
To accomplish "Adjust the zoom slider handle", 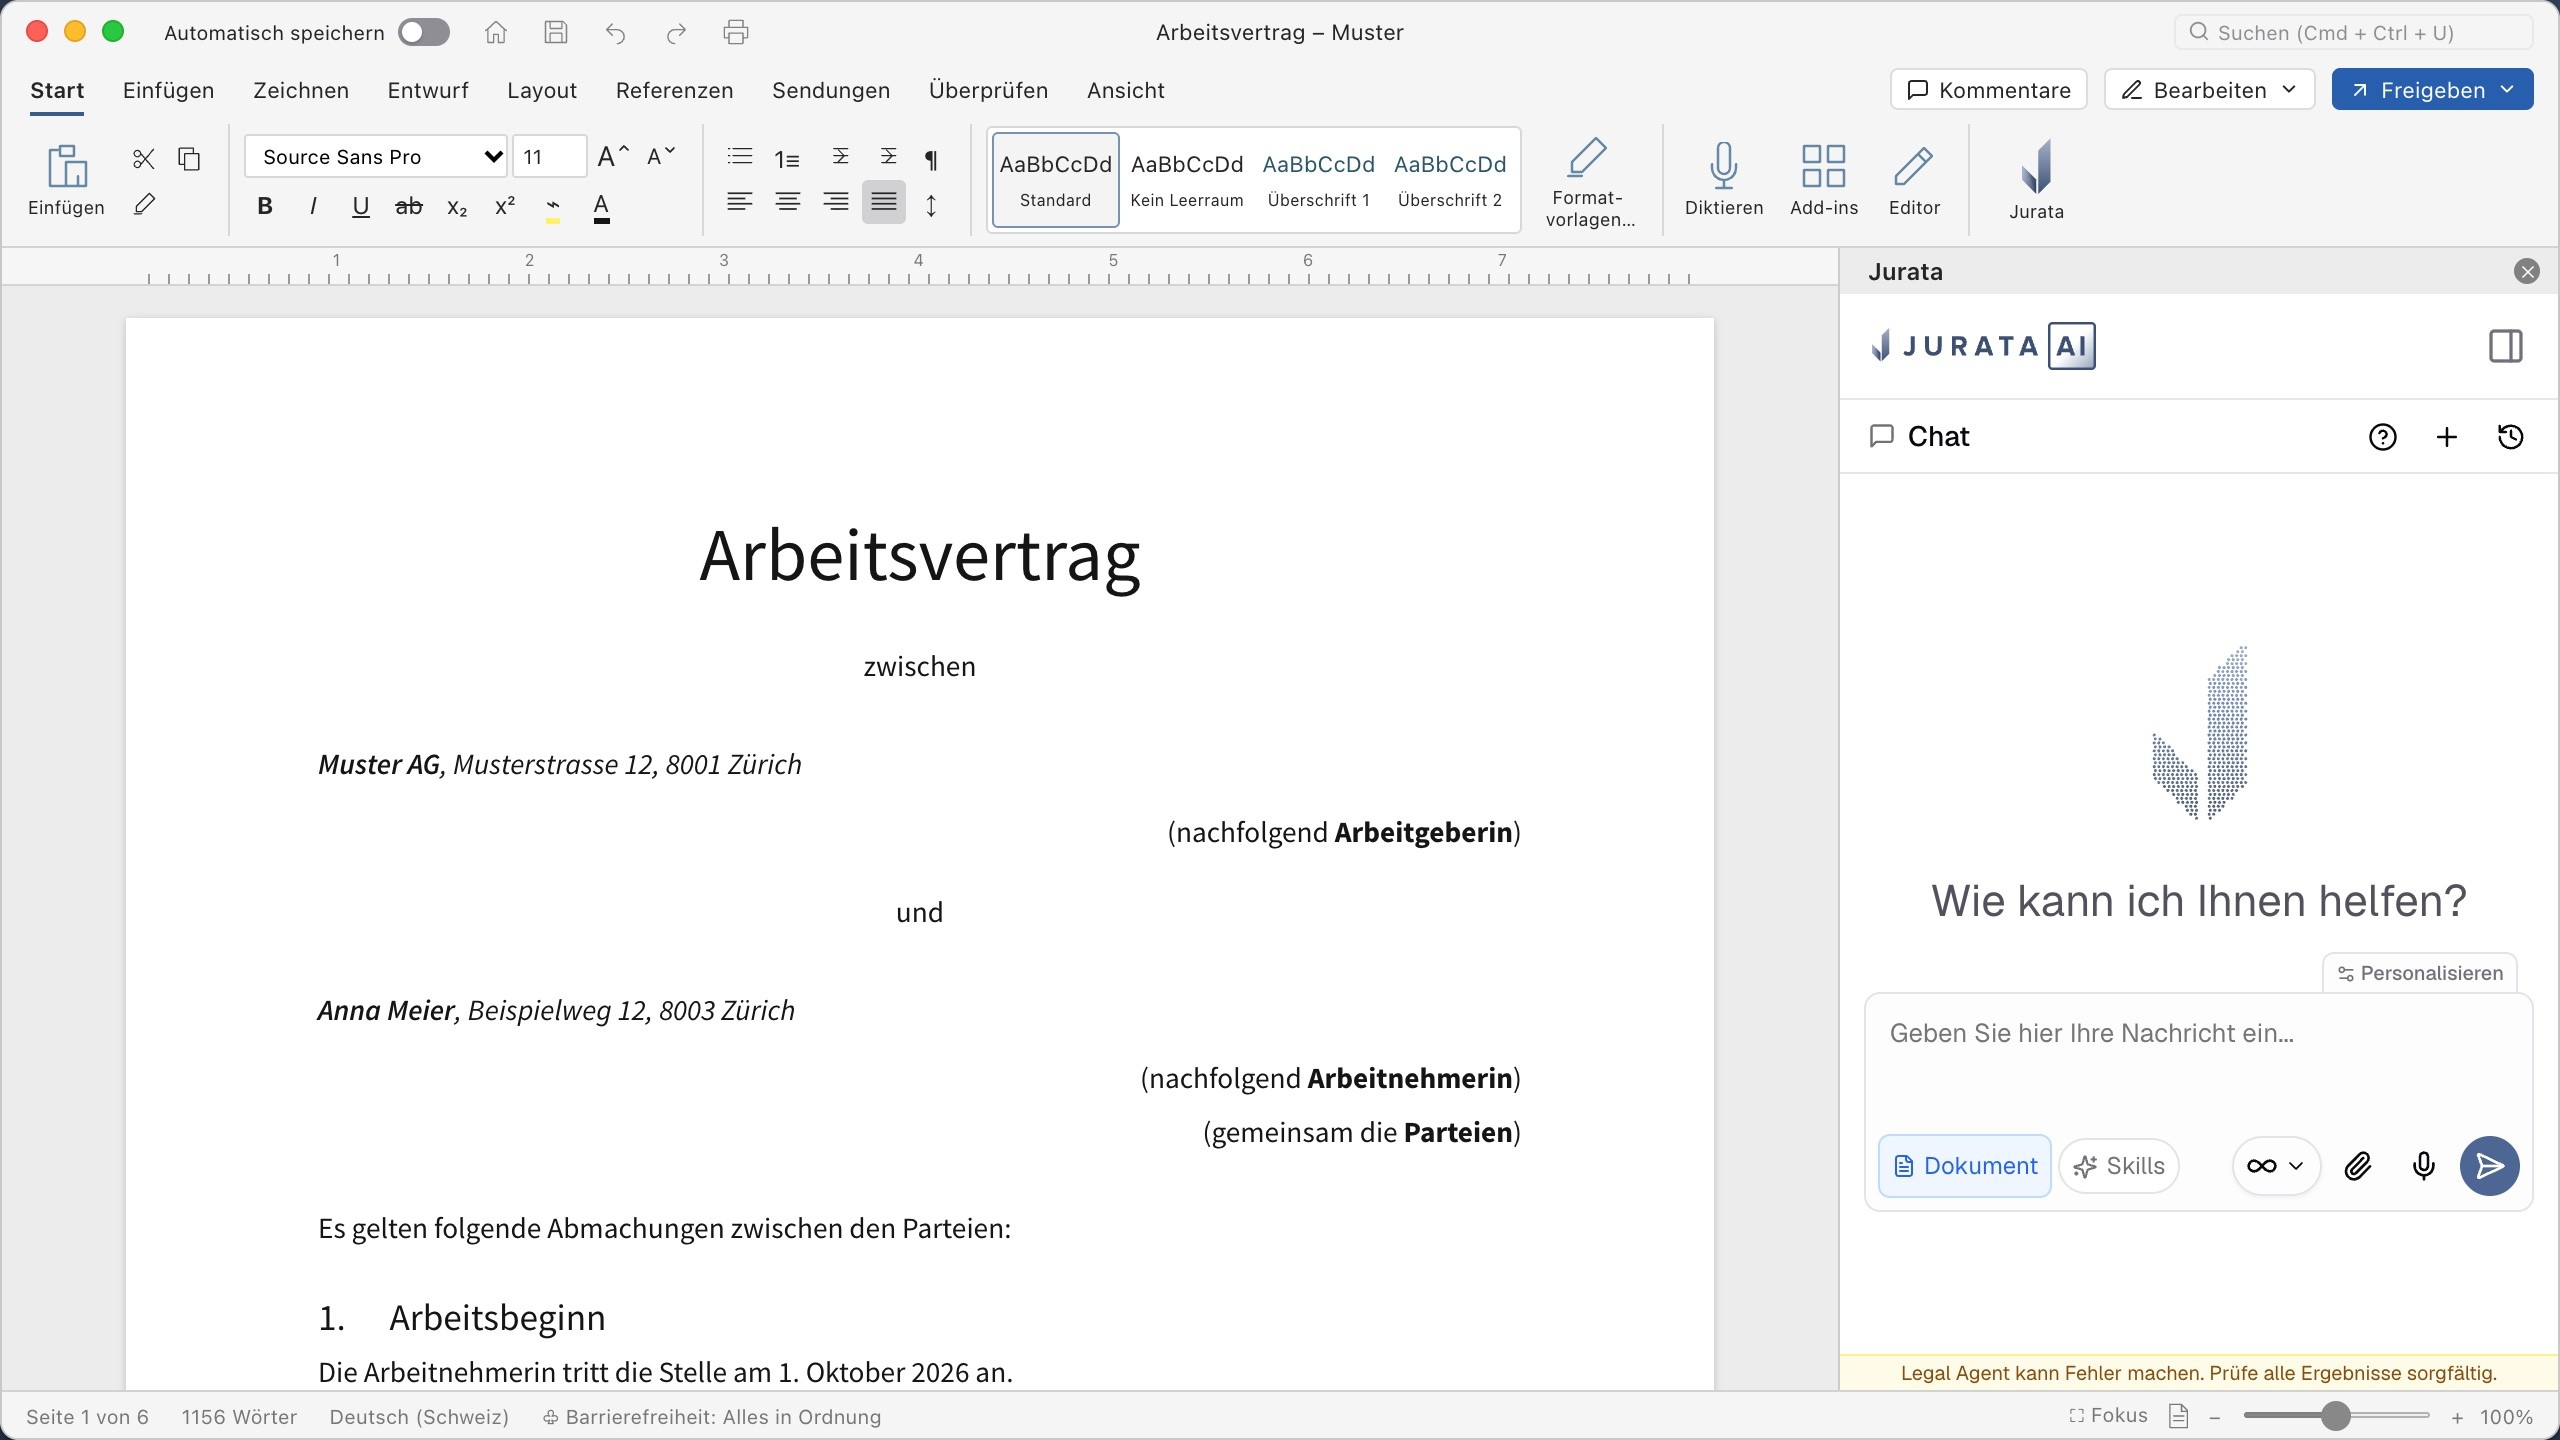I will [x=2335, y=1416].
